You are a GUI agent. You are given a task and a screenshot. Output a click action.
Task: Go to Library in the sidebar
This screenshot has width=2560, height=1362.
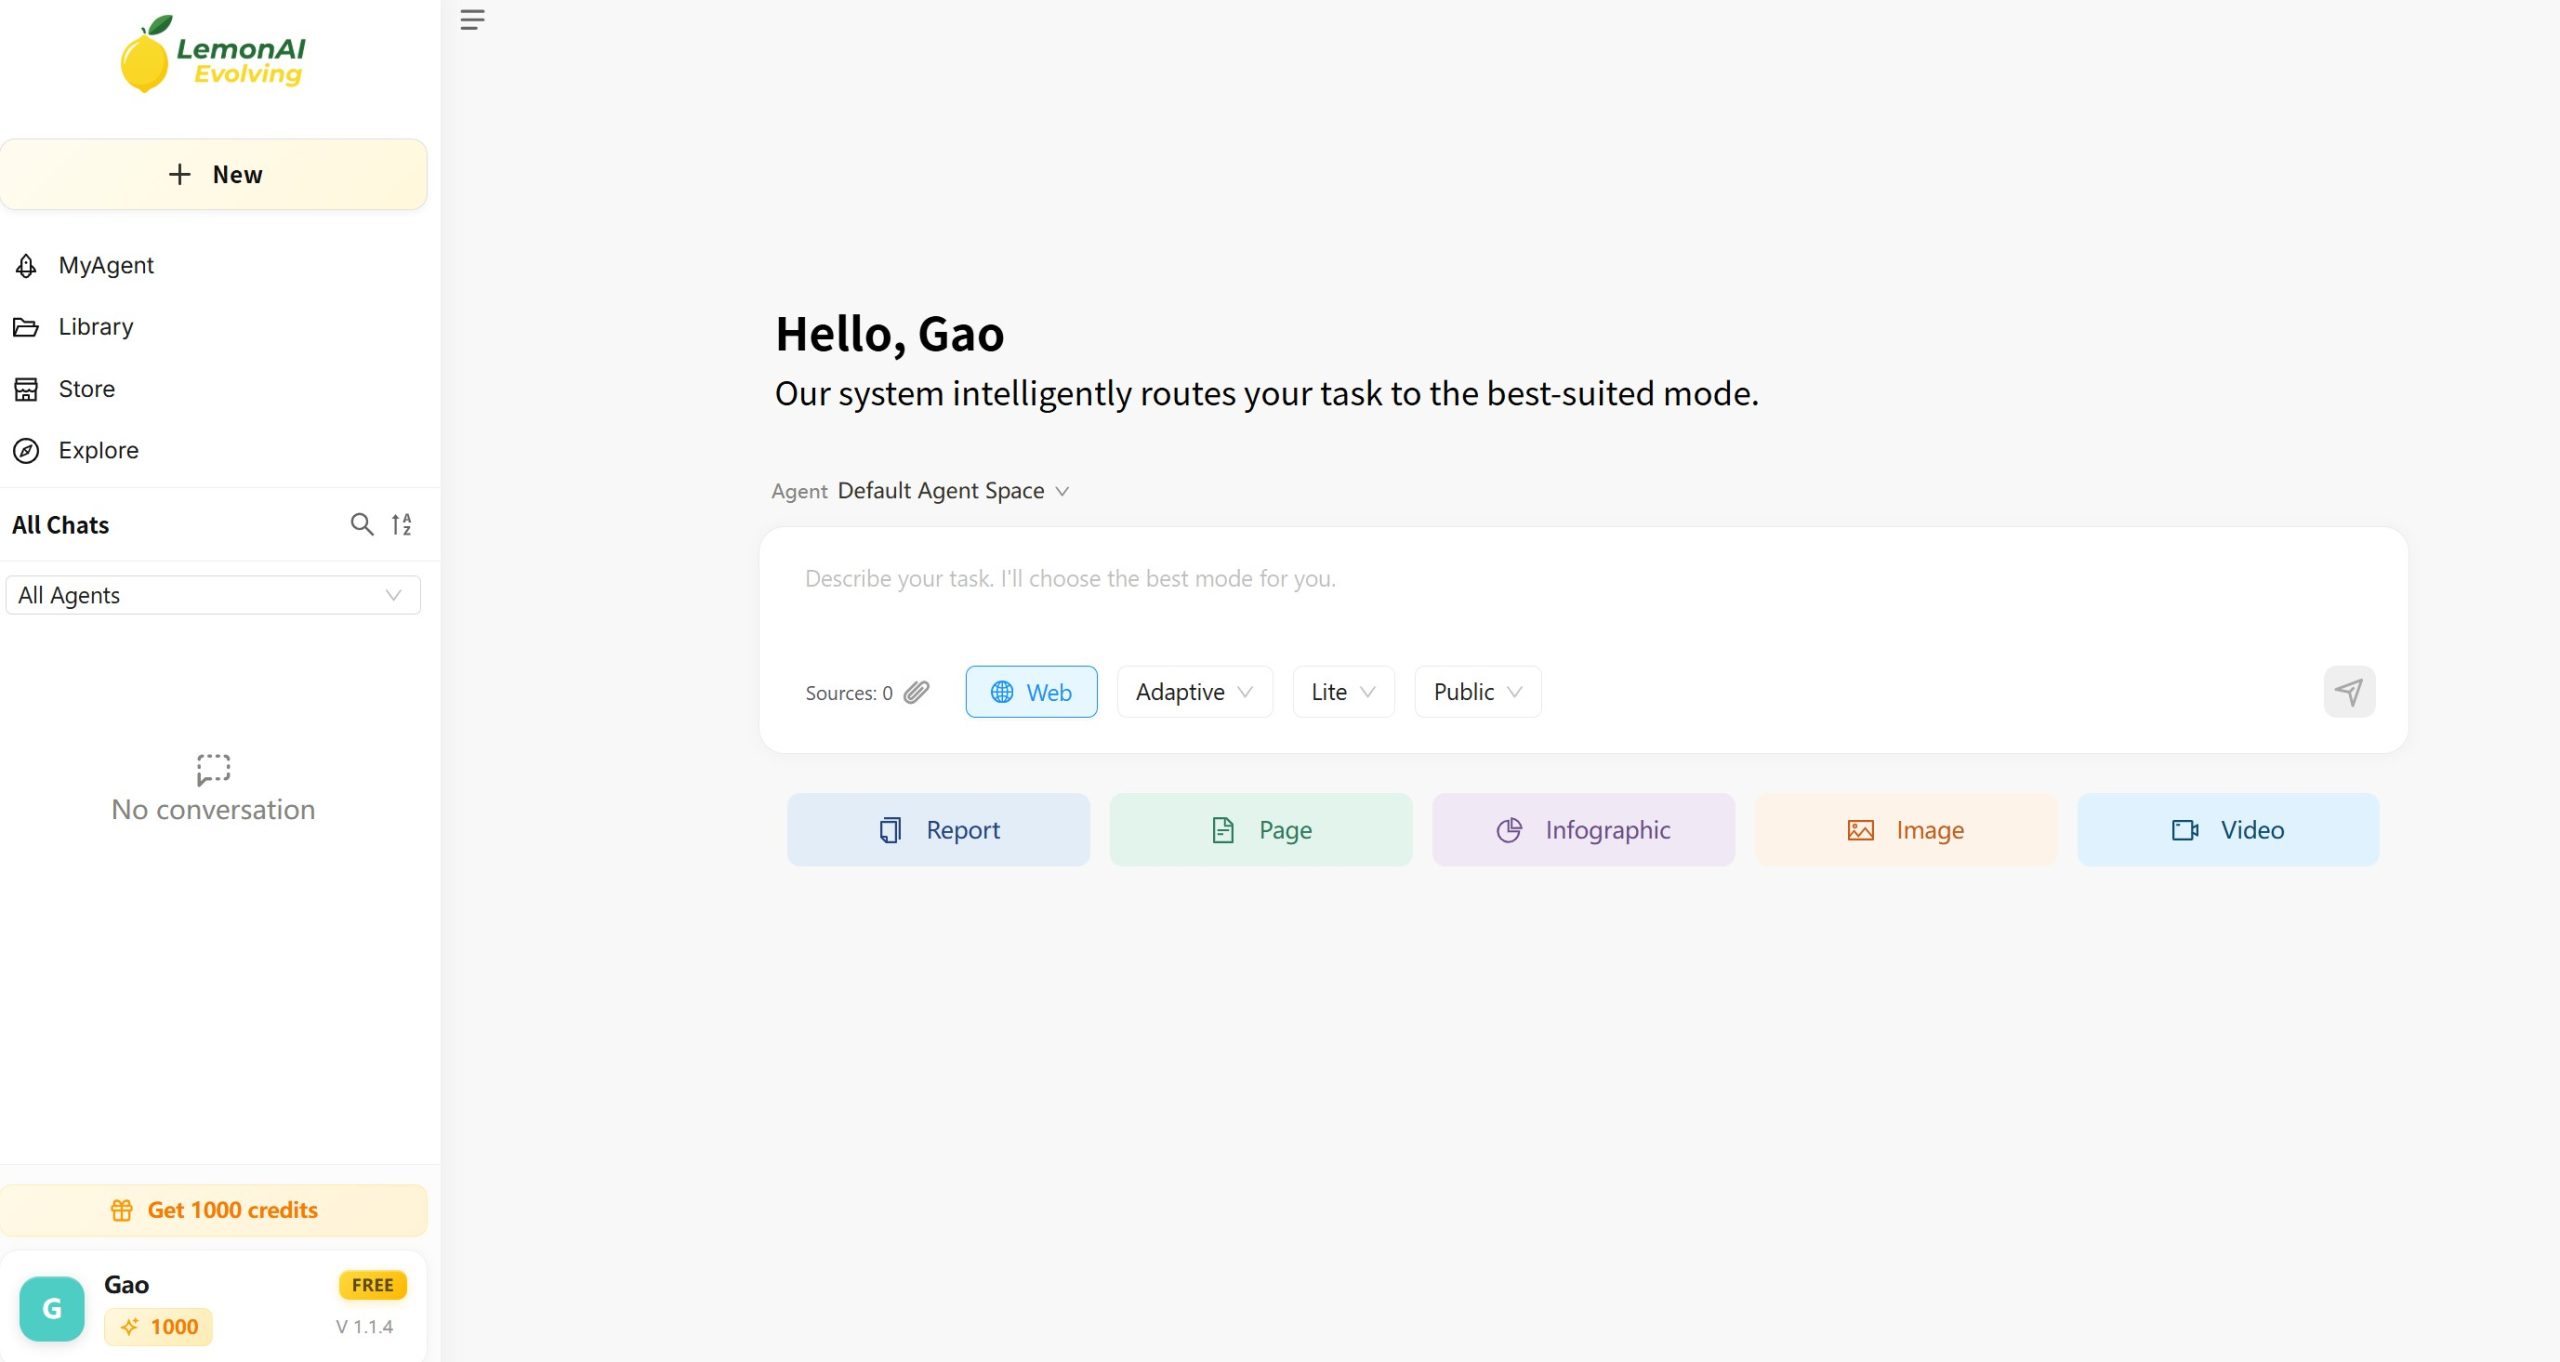pyautogui.click(x=95, y=327)
